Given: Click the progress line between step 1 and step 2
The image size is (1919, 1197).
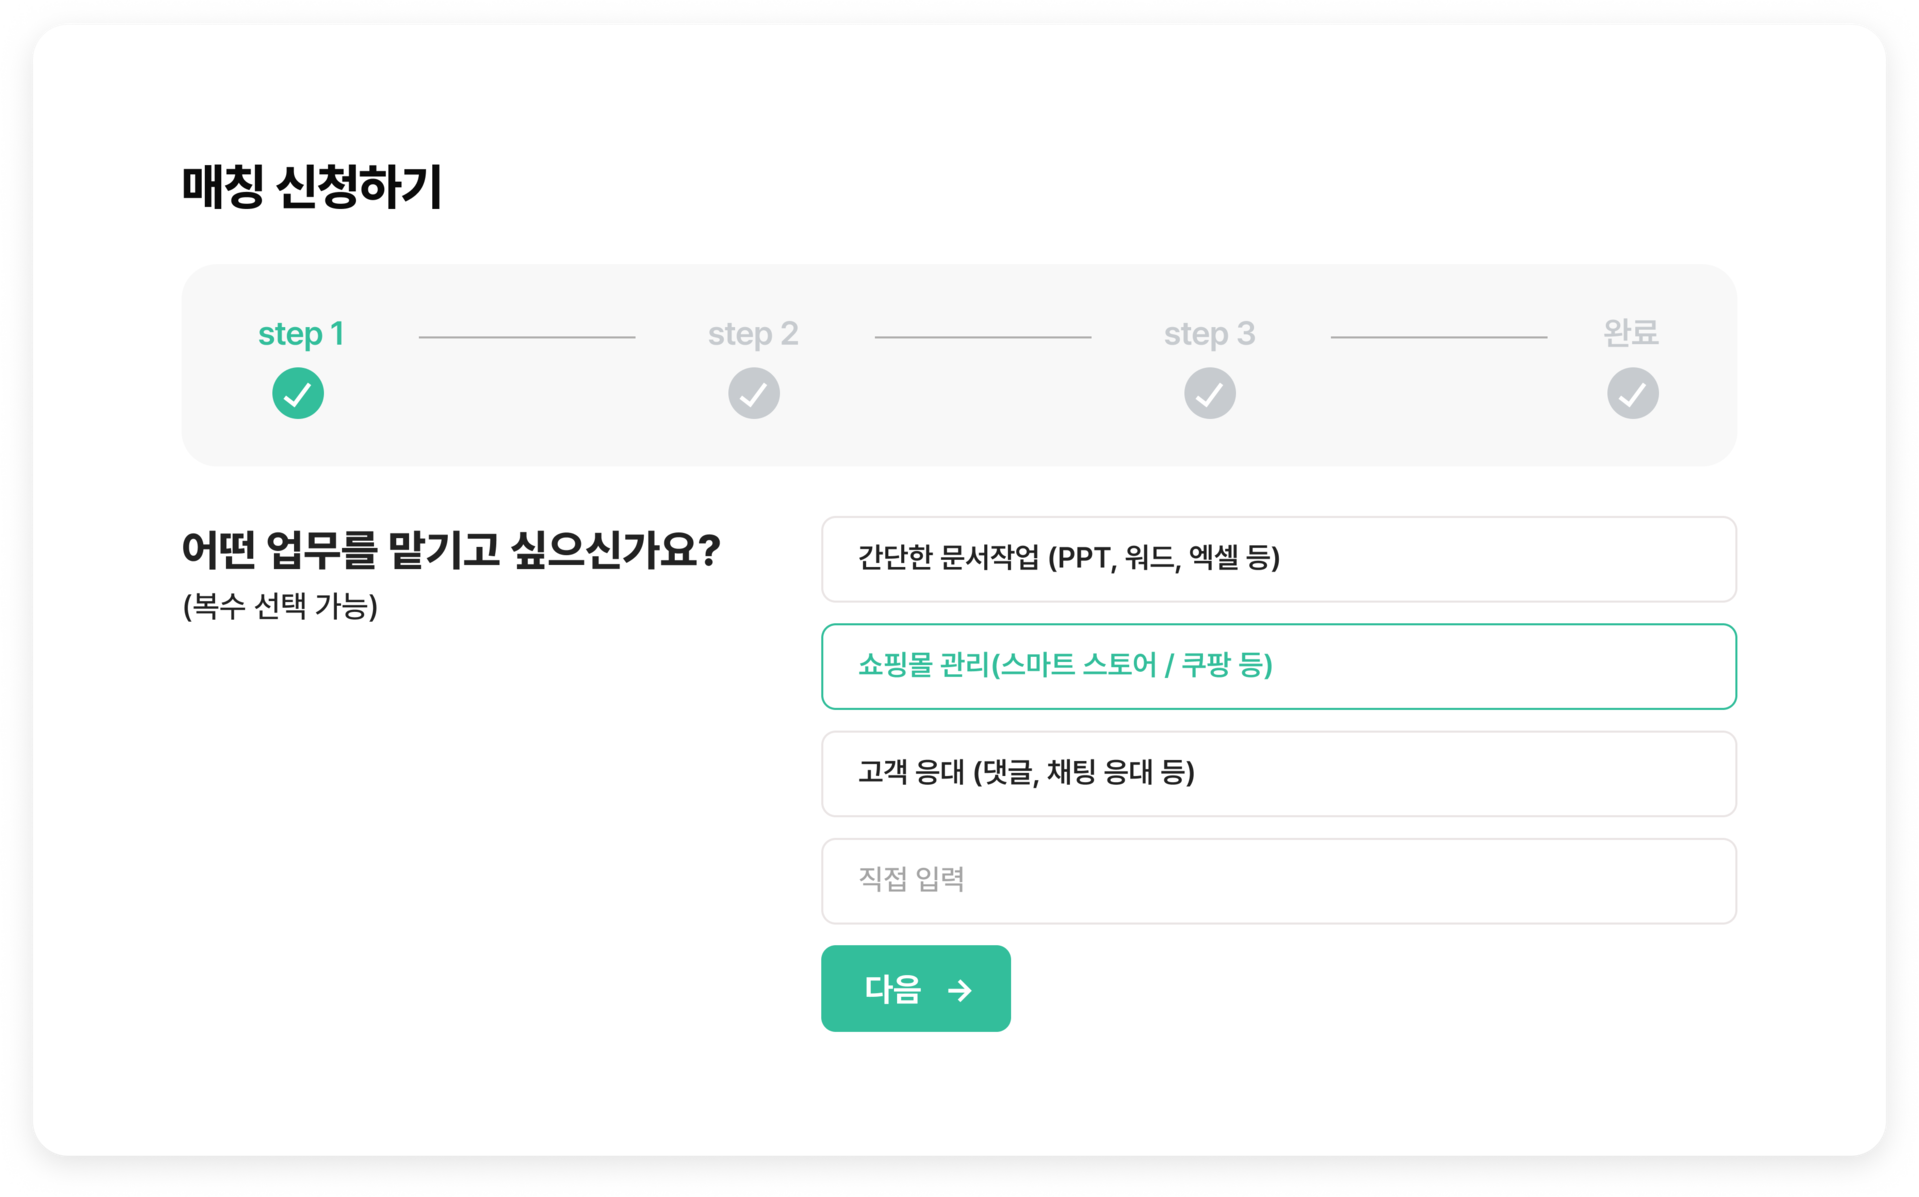Looking at the screenshot, I should [527, 337].
